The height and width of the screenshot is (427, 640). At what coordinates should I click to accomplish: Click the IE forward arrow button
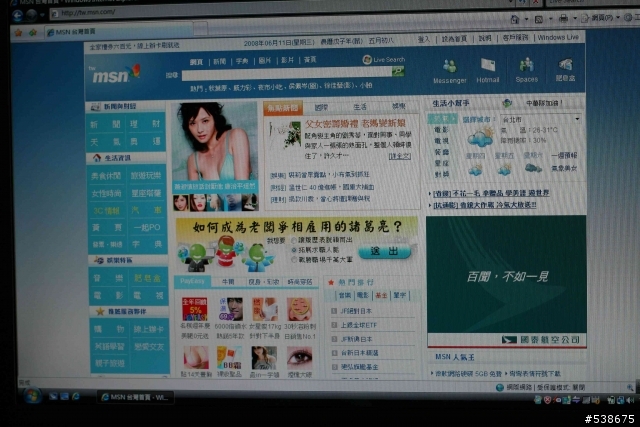31,16
